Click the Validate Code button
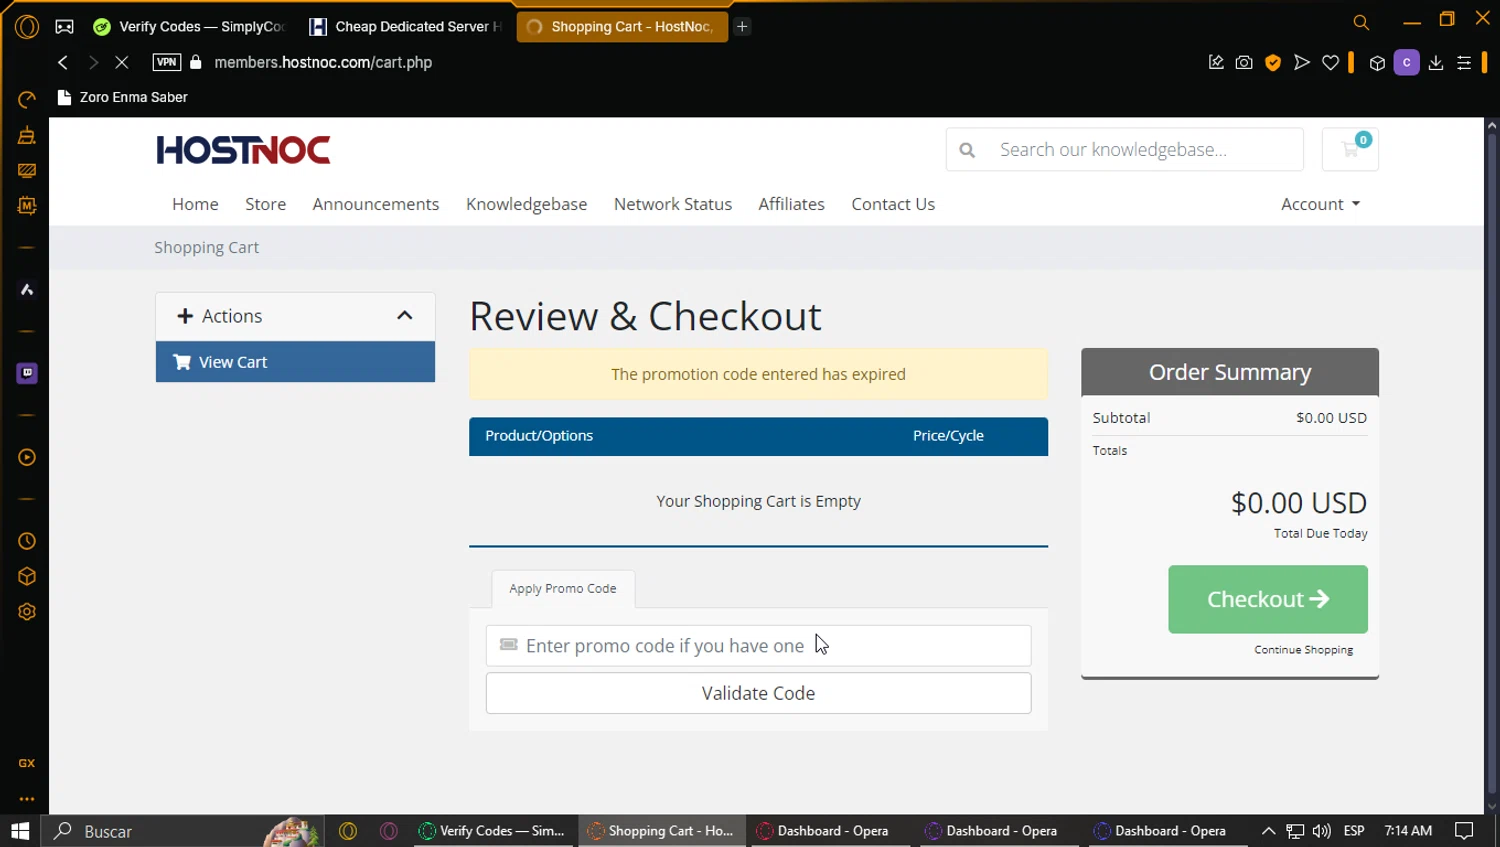Viewport: 1500px width, 847px height. point(758,693)
